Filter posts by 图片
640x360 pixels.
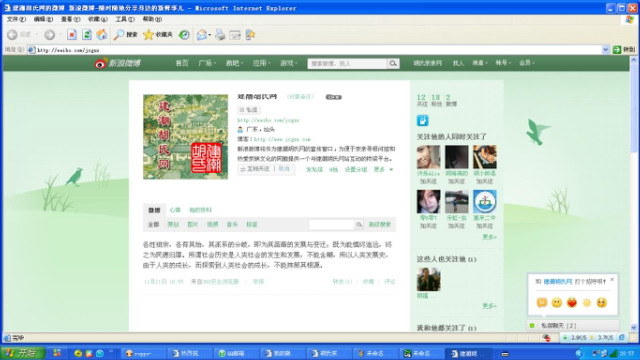192,224
